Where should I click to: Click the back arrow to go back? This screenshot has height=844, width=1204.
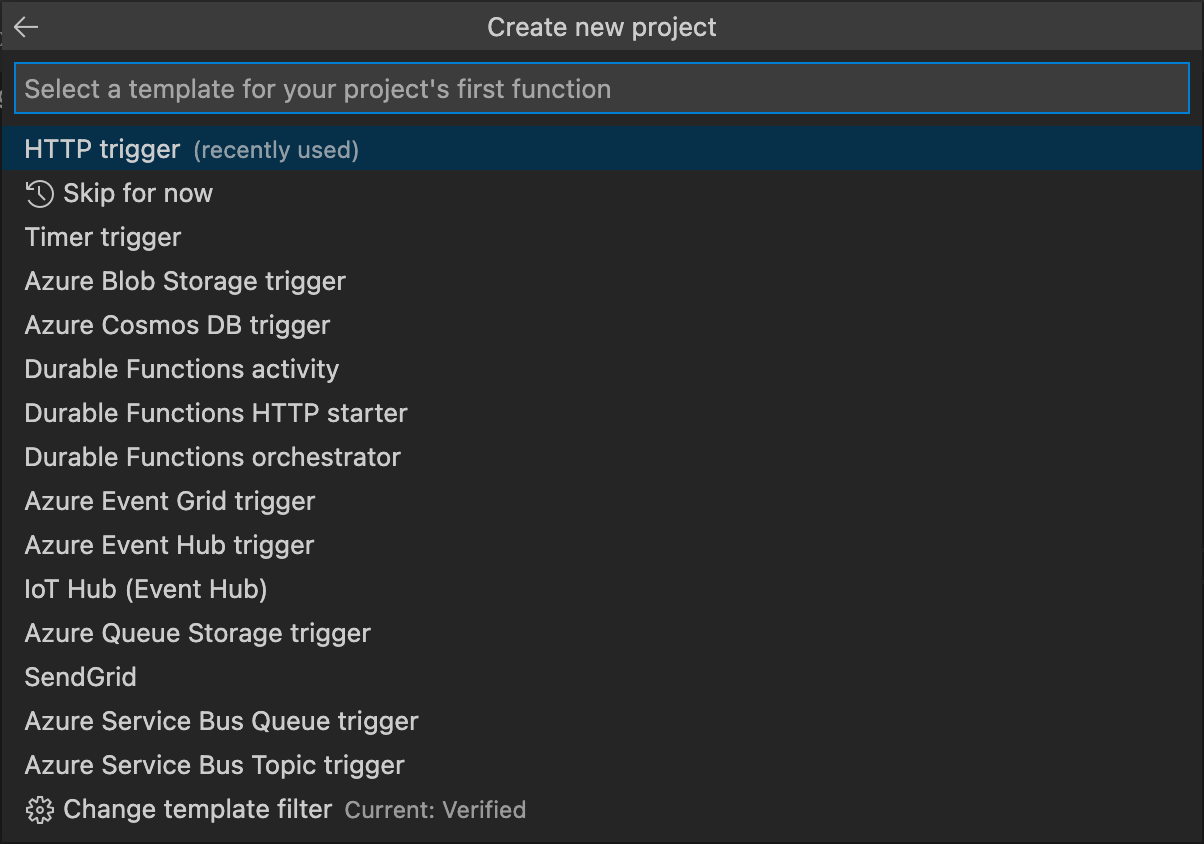(x=26, y=27)
